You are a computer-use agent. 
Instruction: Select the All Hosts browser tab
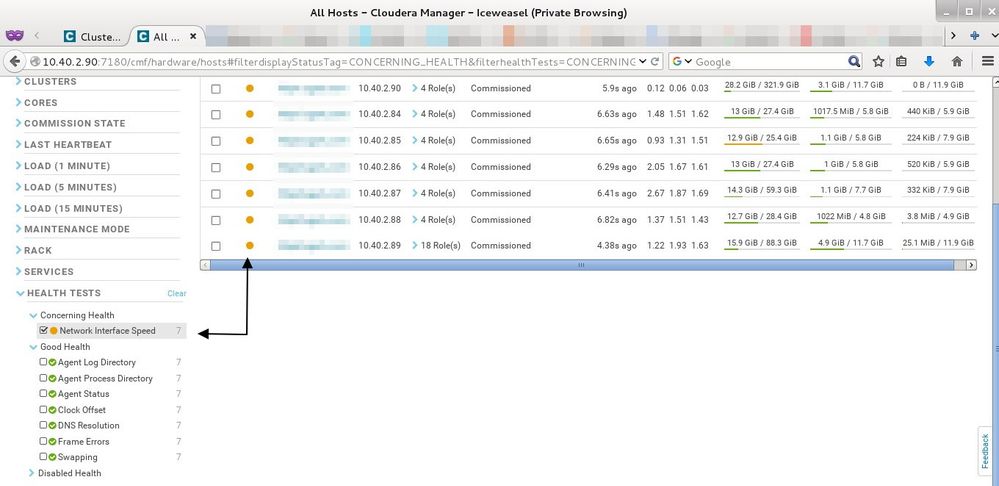(161, 37)
